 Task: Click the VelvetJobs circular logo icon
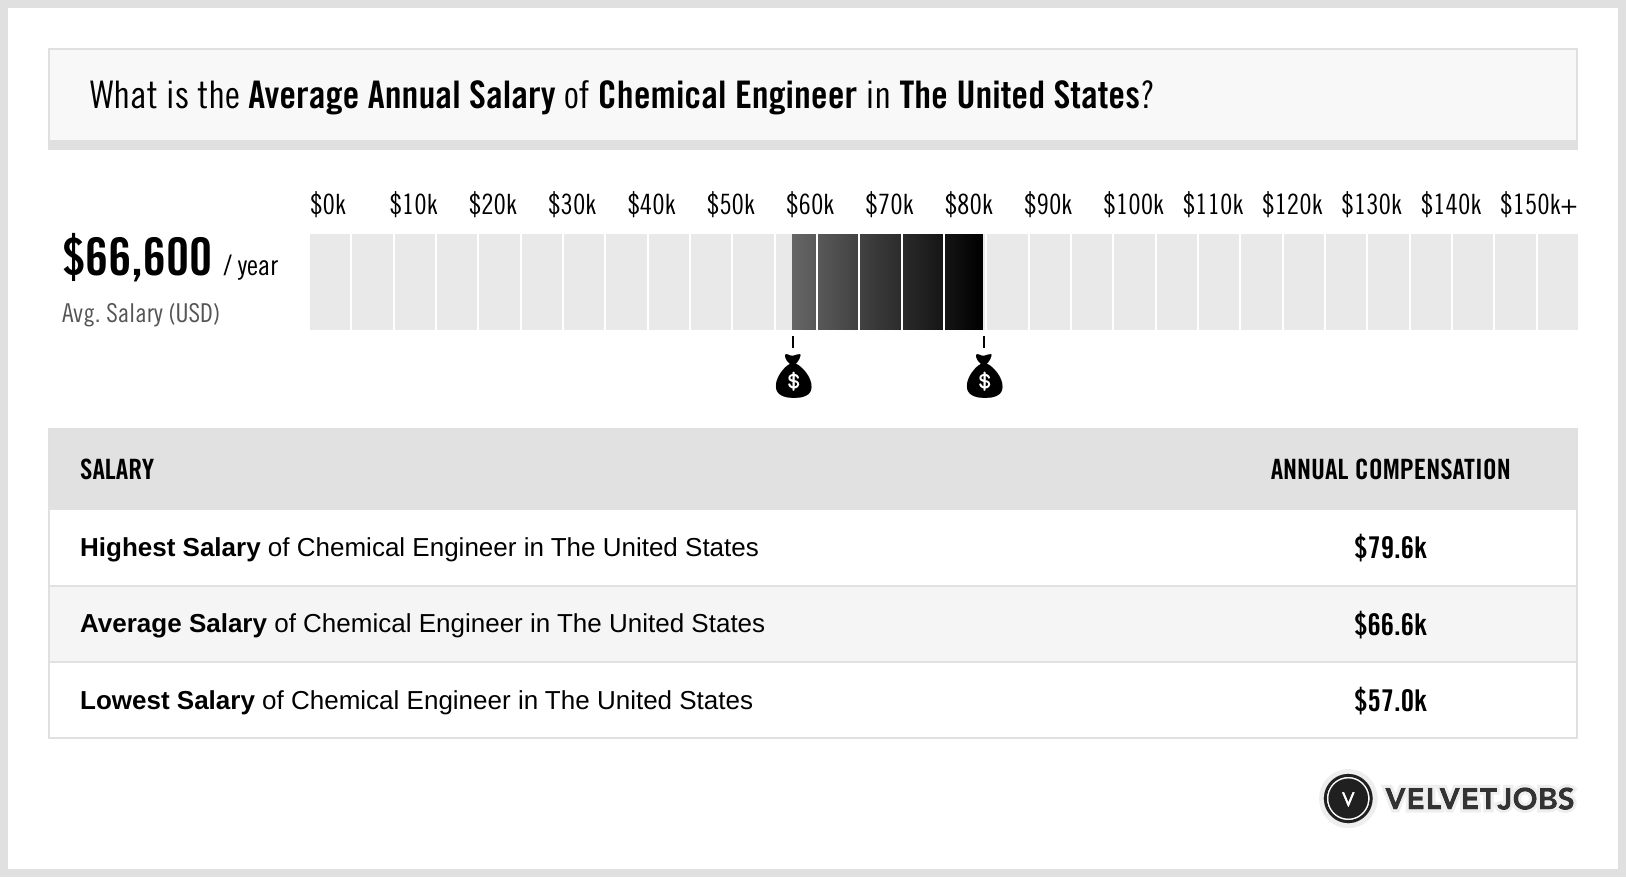click(1347, 799)
